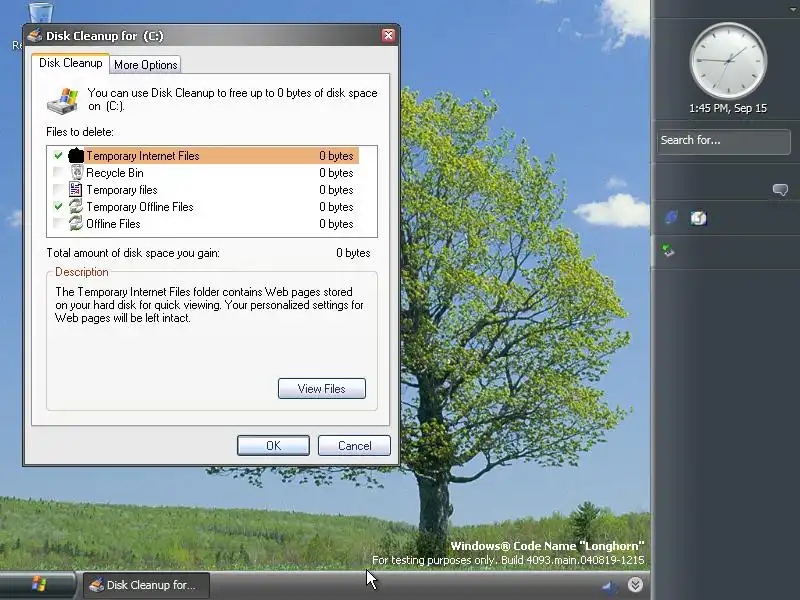Enable the Recycle Bin checkbox

(x=58, y=172)
